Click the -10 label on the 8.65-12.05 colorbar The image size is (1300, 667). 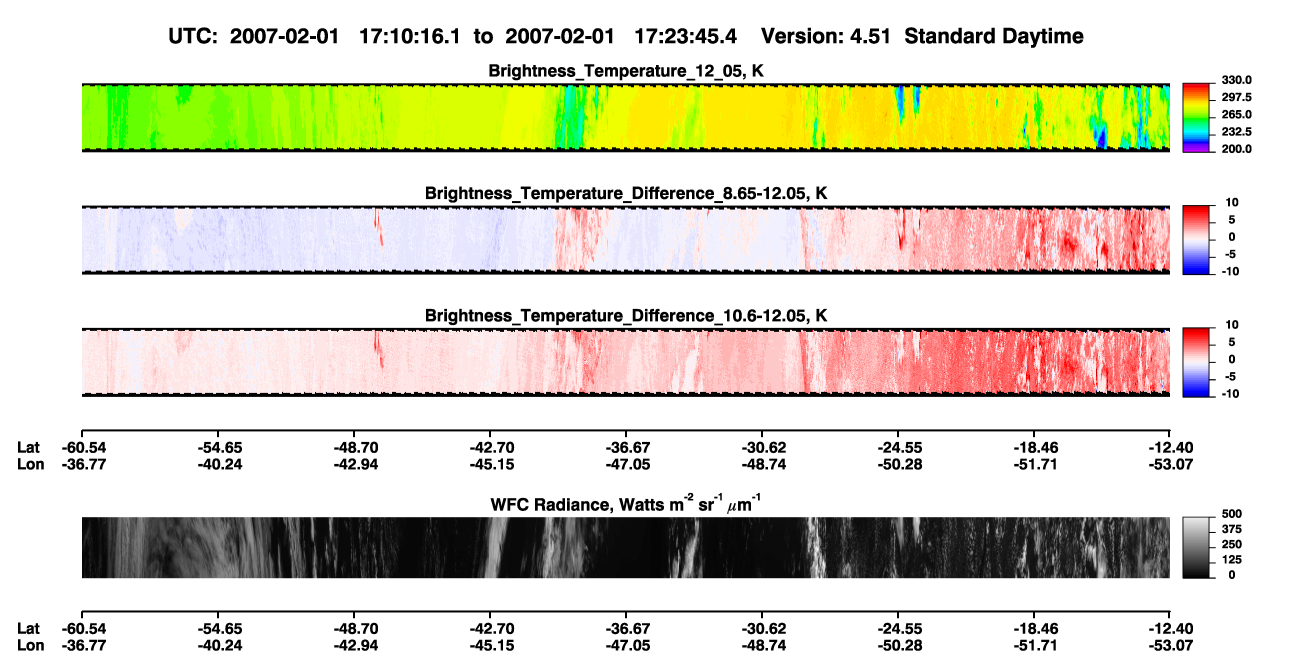coord(1229,271)
